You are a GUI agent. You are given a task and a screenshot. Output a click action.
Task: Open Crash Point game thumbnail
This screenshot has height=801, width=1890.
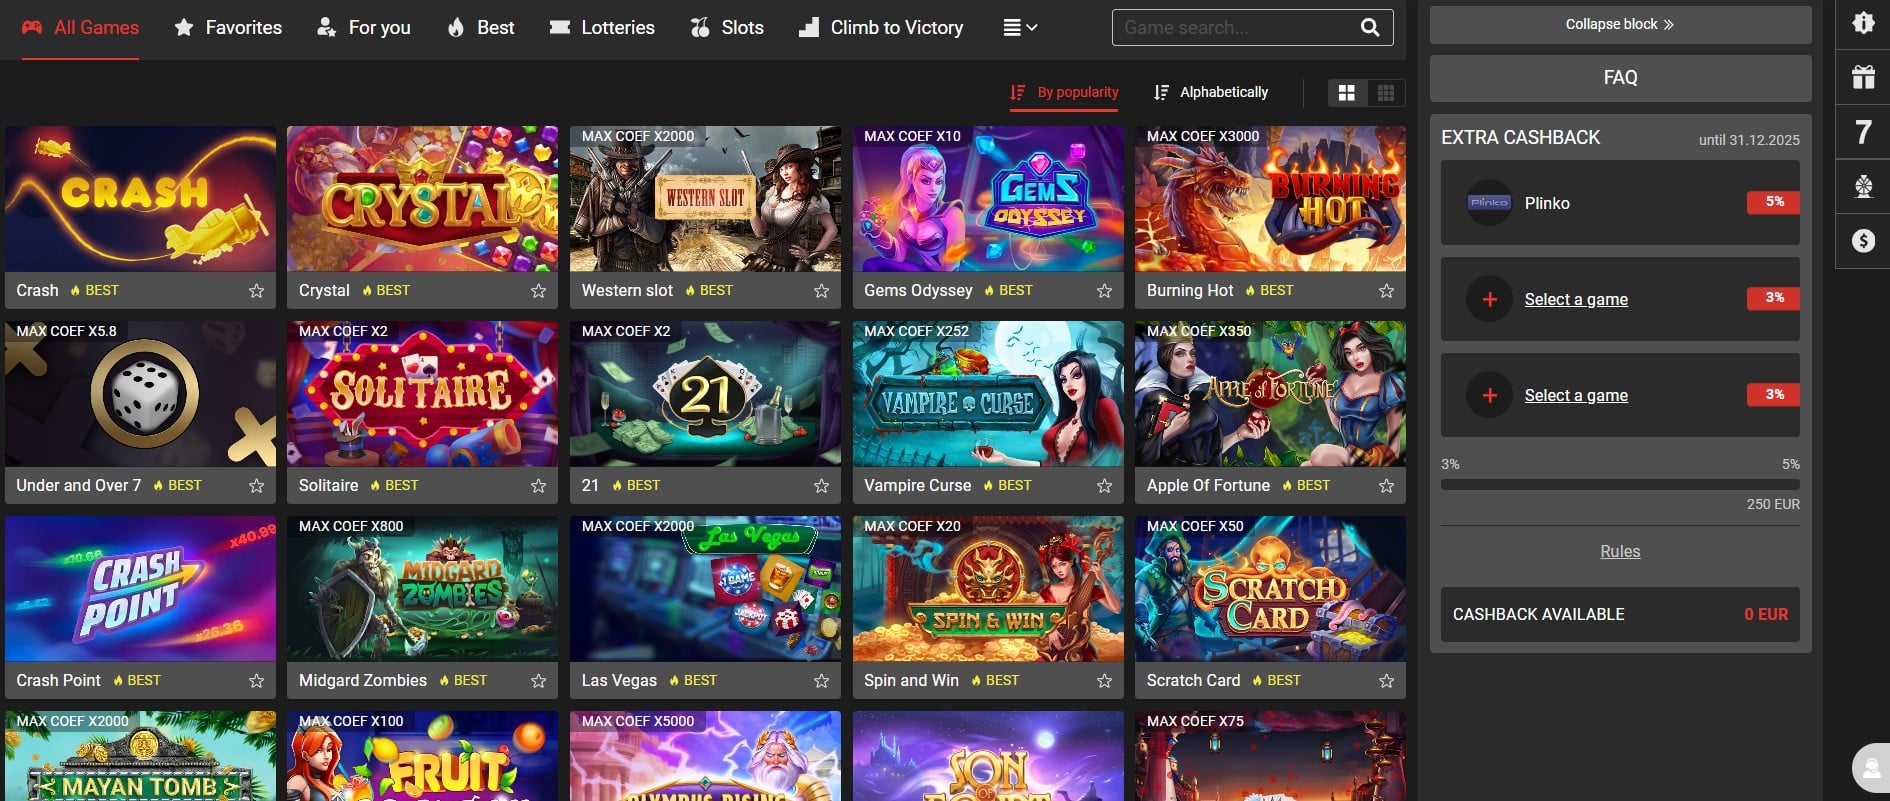coord(140,589)
